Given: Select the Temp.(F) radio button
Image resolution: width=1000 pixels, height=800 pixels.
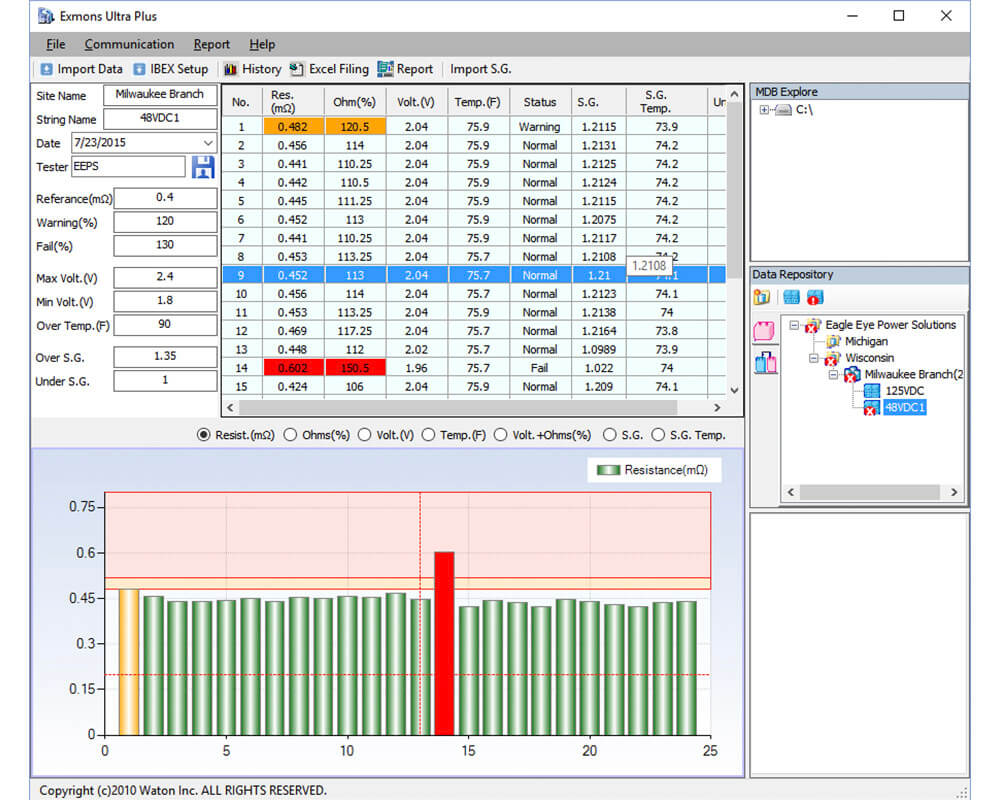Looking at the screenshot, I should (428, 435).
